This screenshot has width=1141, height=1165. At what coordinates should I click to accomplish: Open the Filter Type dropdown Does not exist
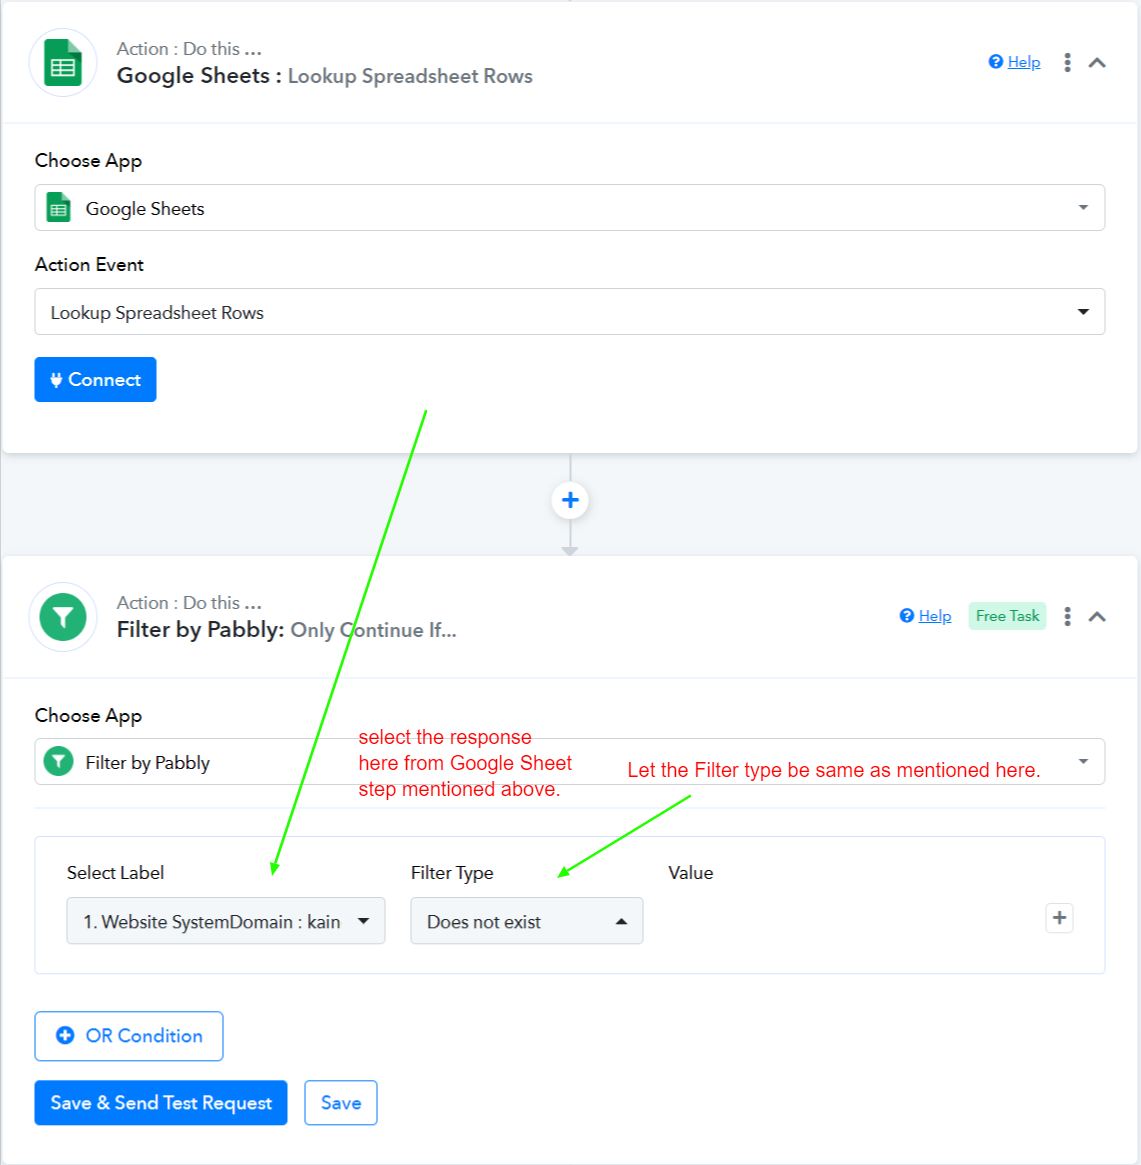[527, 921]
